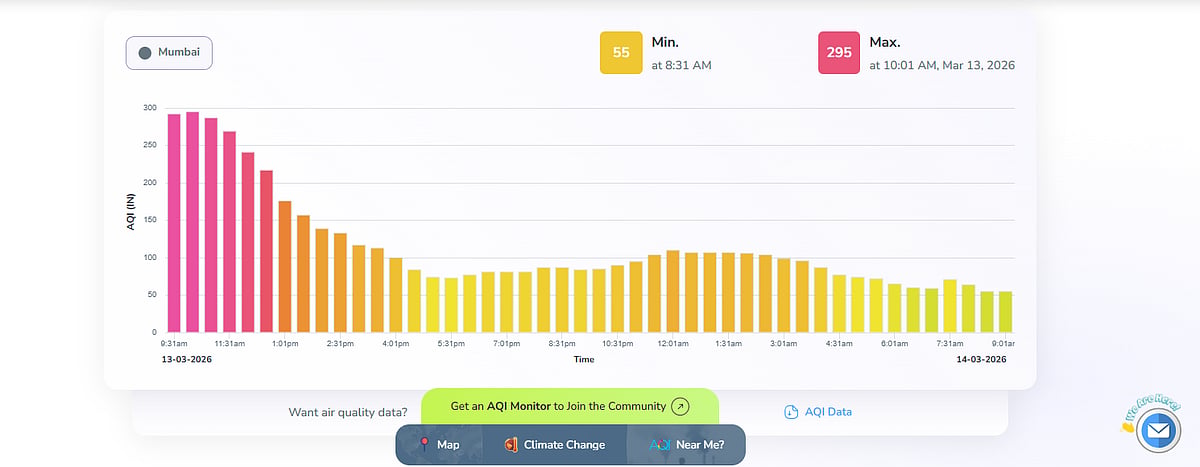Viewport: 1200px width, 467px height.
Task: Select the last bar at 9:01am
Action: tap(1006, 312)
